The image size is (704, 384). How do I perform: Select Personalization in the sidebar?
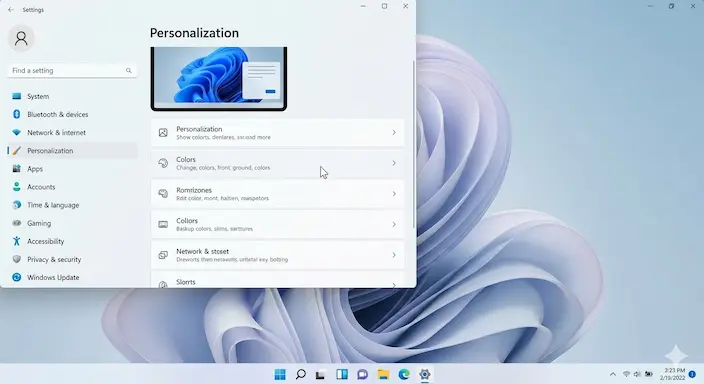(x=72, y=150)
